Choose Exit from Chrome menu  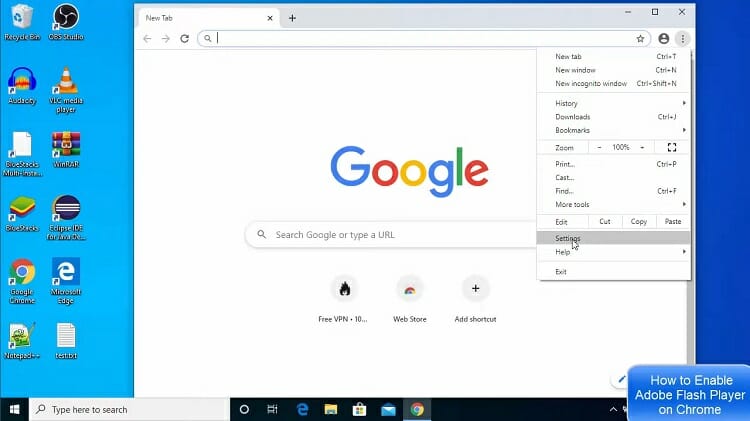tap(614, 272)
